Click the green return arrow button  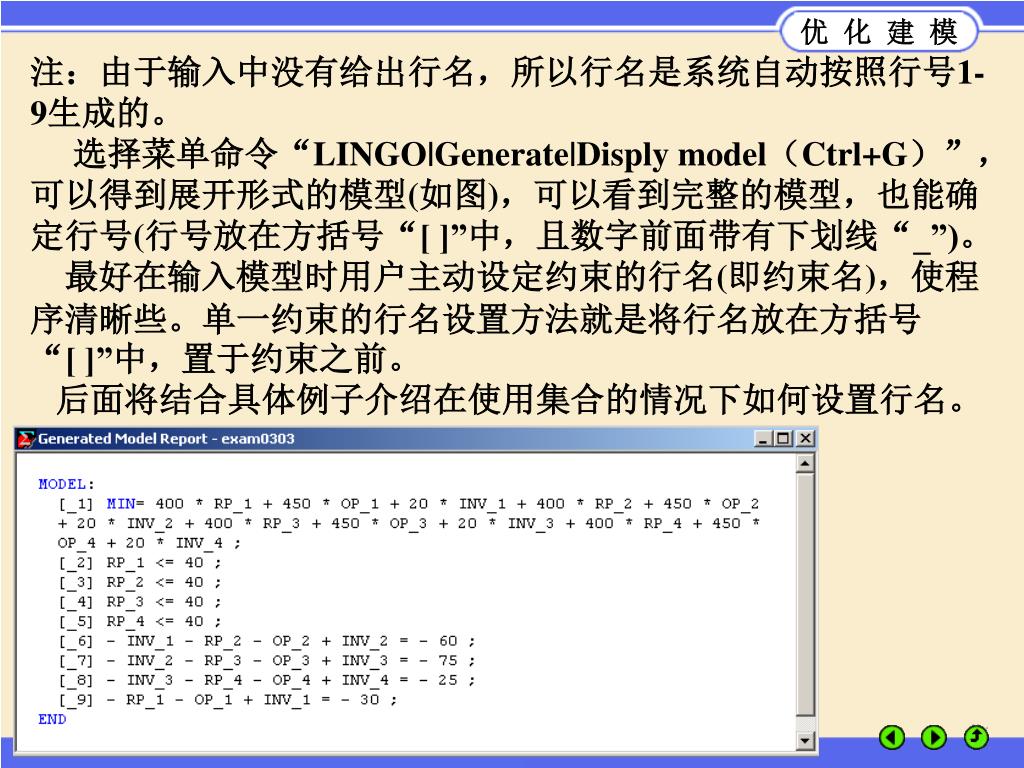click(x=976, y=738)
